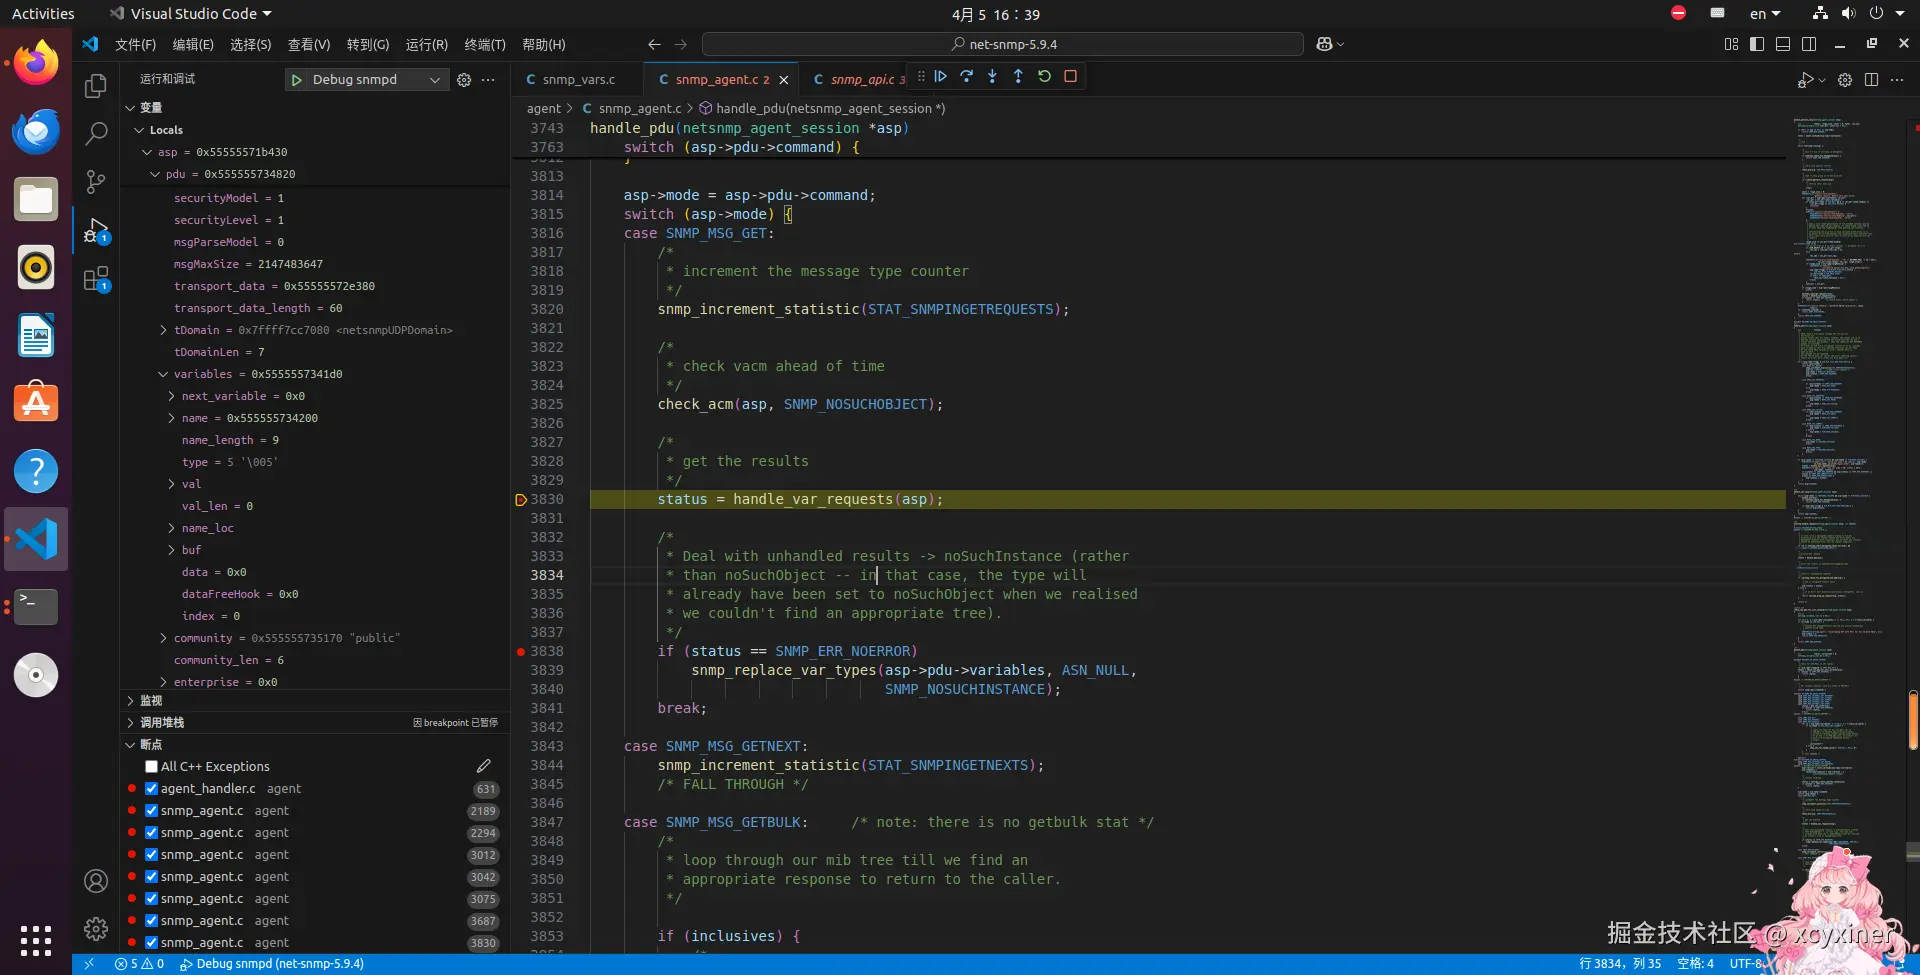
Task: Restart the debugging session
Action: click(1044, 76)
